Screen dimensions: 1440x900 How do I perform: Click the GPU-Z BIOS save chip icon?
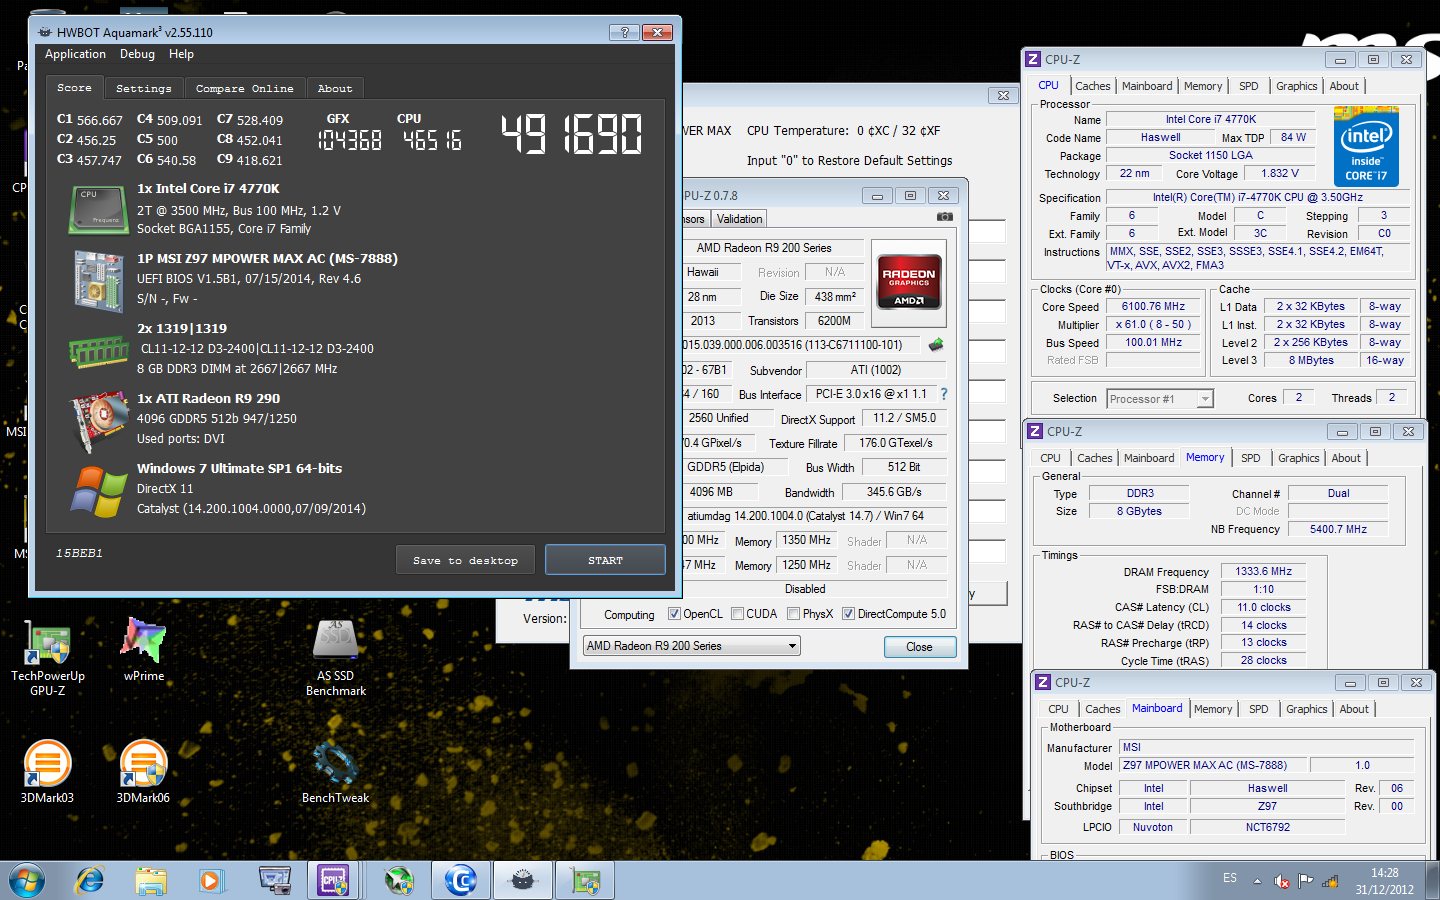click(x=936, y=345)
